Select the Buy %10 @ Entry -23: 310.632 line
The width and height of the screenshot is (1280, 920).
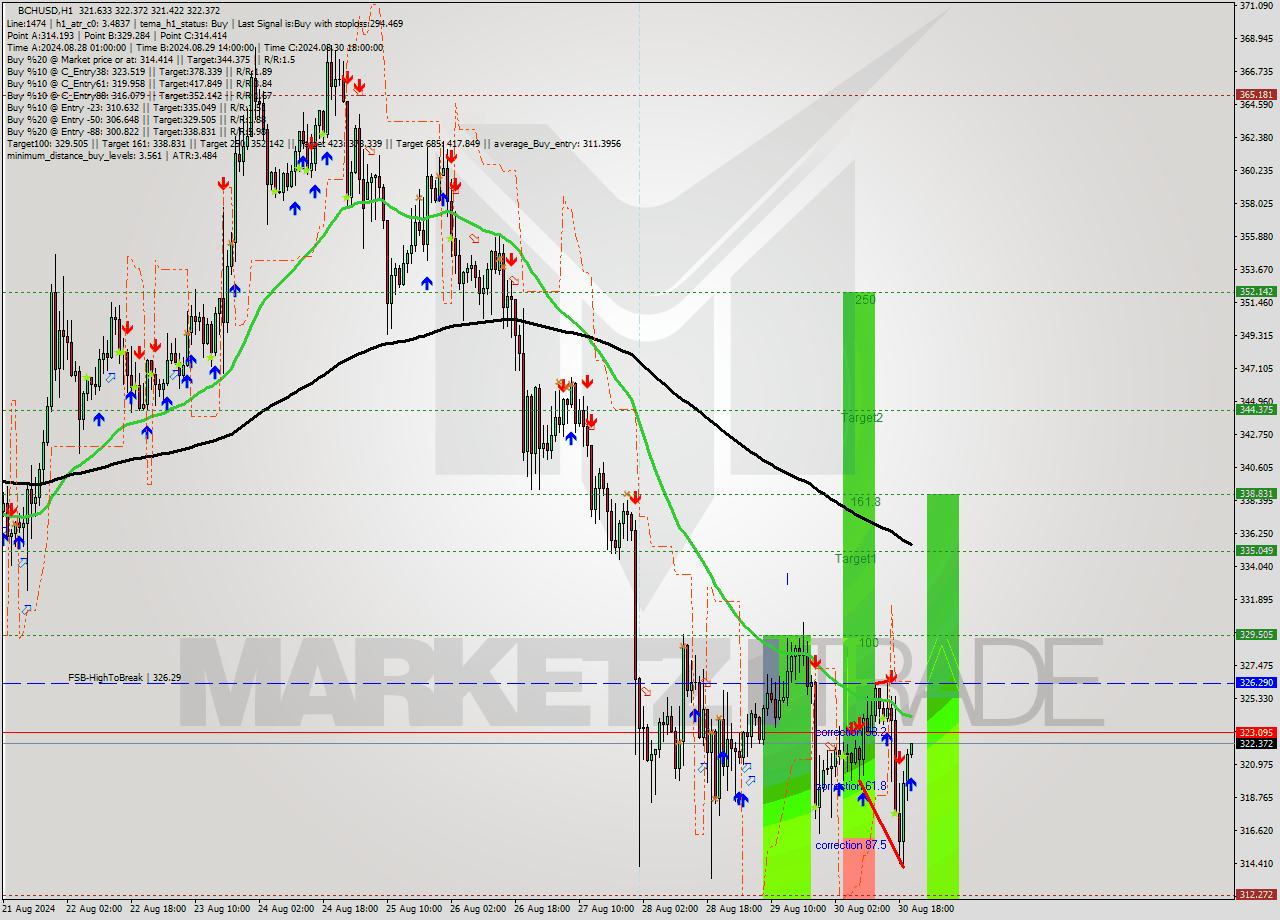point(136,107)
